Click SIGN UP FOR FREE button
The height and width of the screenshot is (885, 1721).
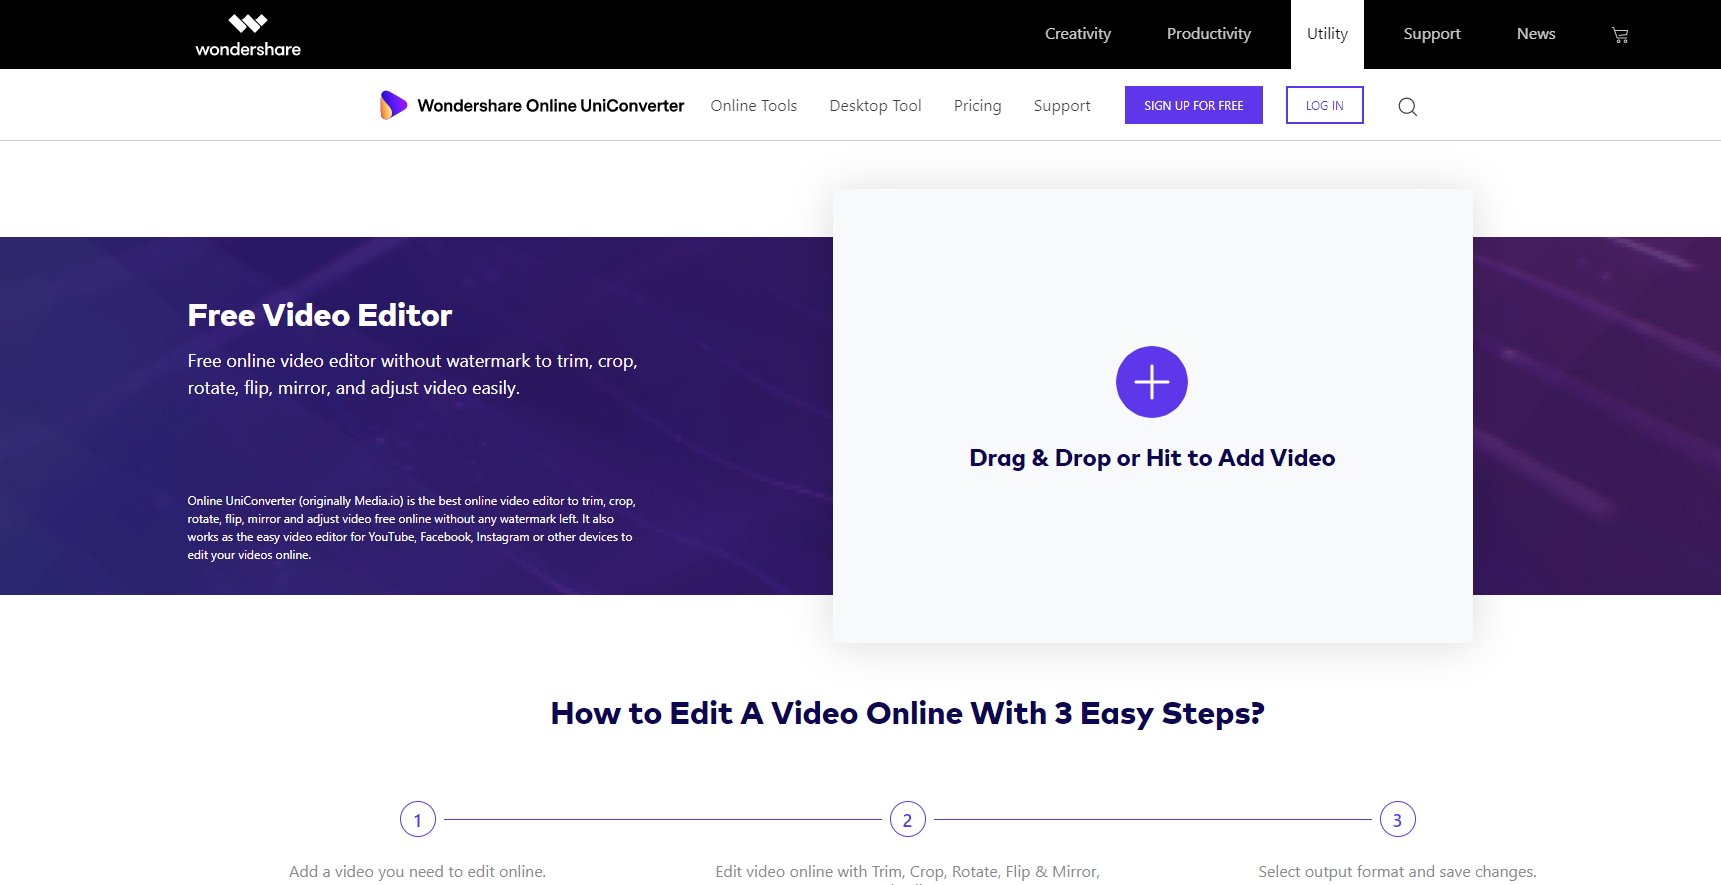coord(1193,105)
